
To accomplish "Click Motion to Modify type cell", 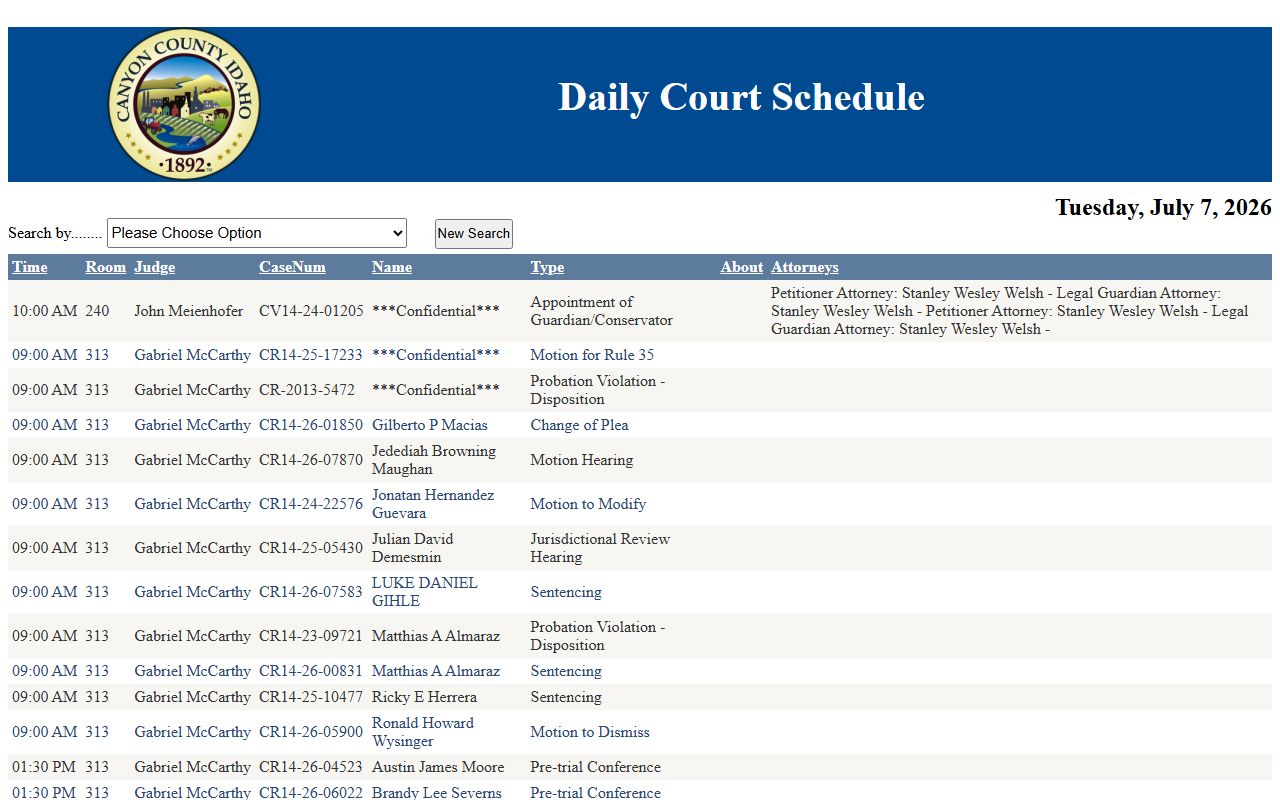I will (588, 504).
